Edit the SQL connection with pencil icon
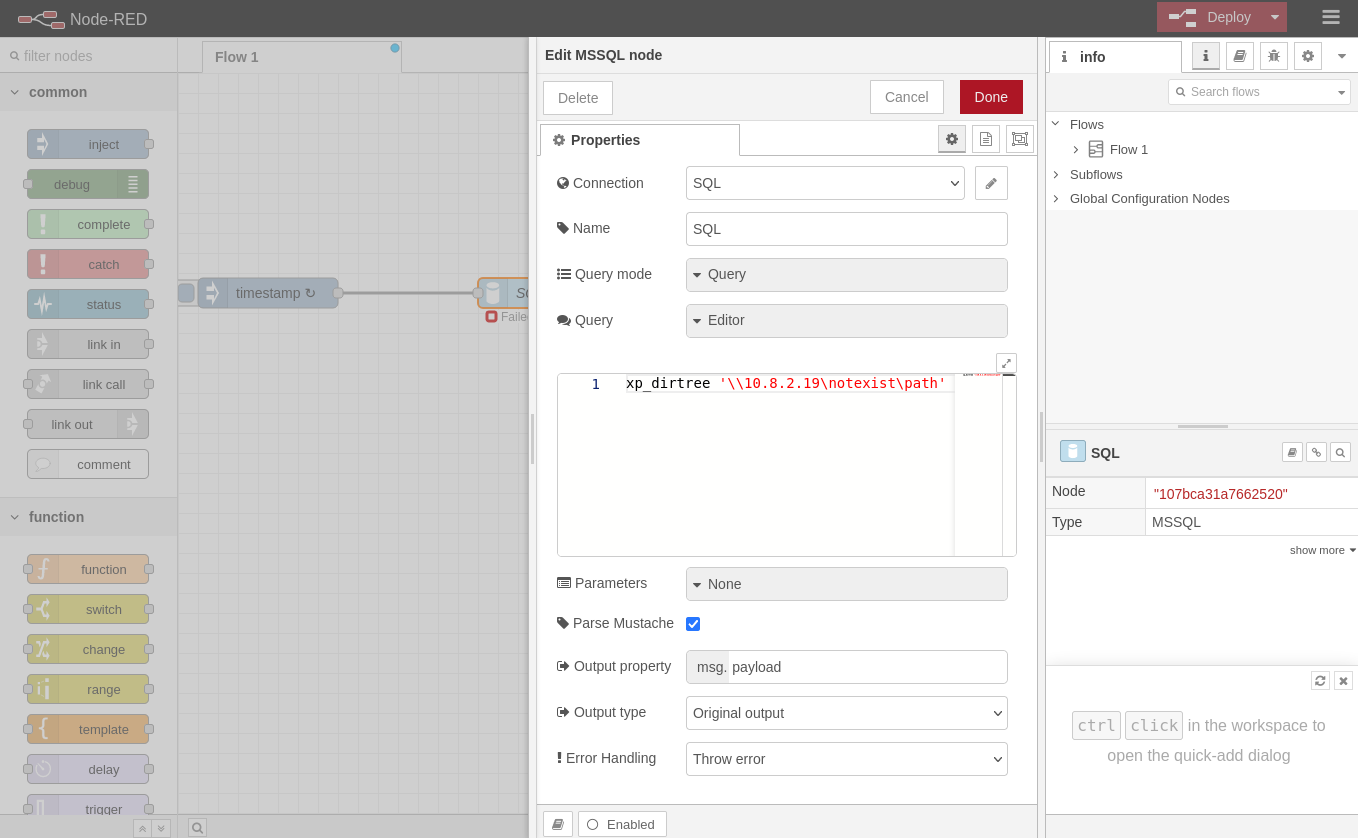This screenshot has height=838, width=1358. click(x=991, y=183)
